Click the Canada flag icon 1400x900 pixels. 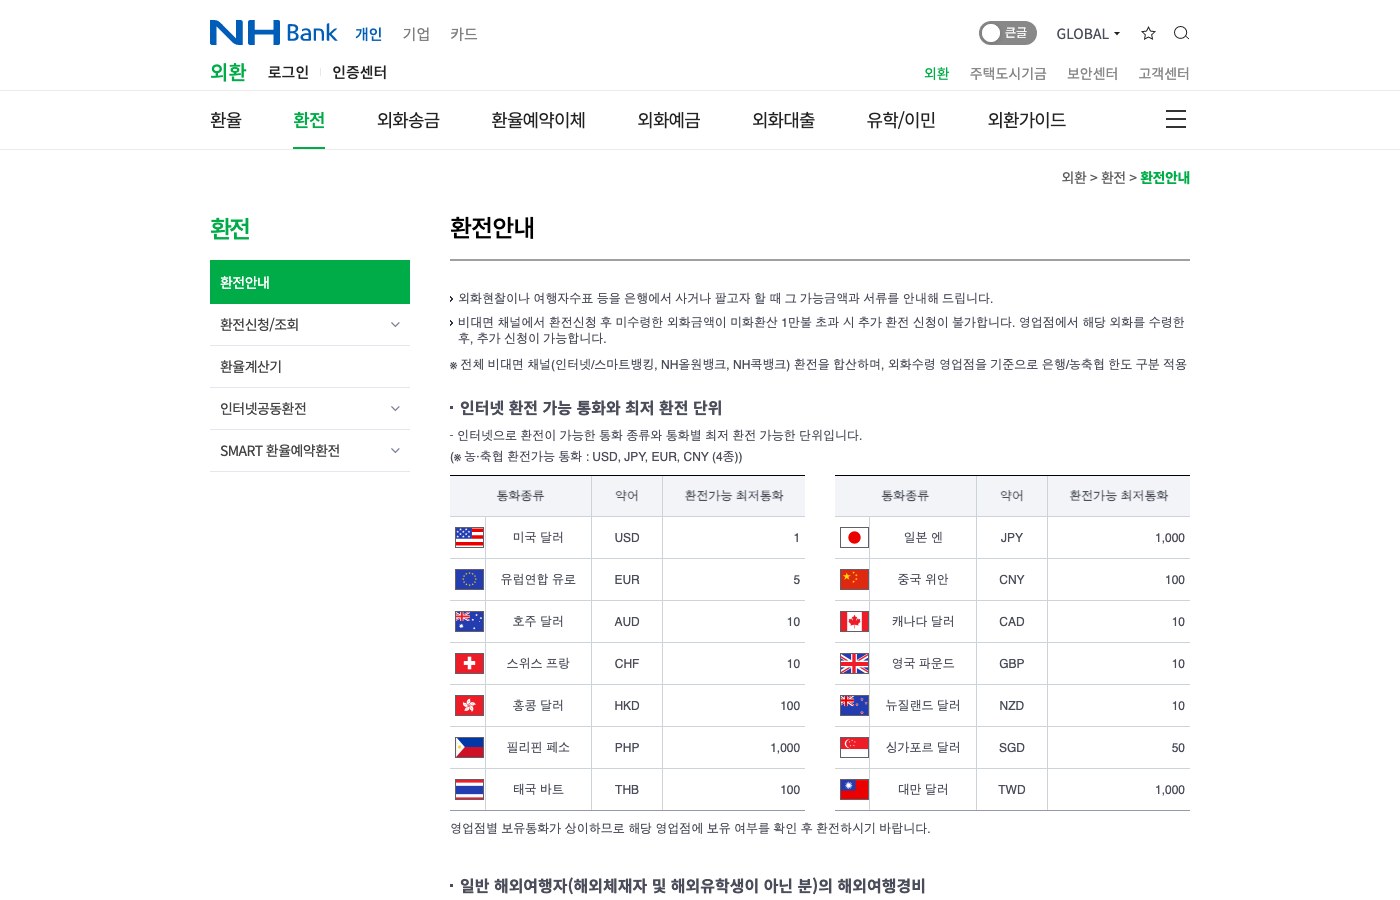pyautogui.click(x=854, y=621)
